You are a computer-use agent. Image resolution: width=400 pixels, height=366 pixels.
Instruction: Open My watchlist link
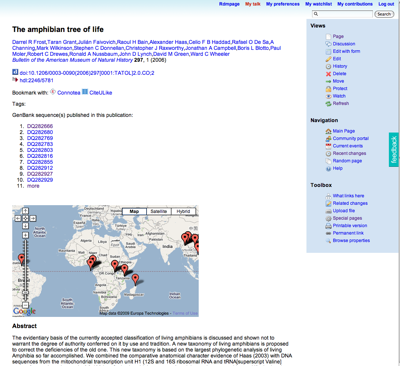318,4
